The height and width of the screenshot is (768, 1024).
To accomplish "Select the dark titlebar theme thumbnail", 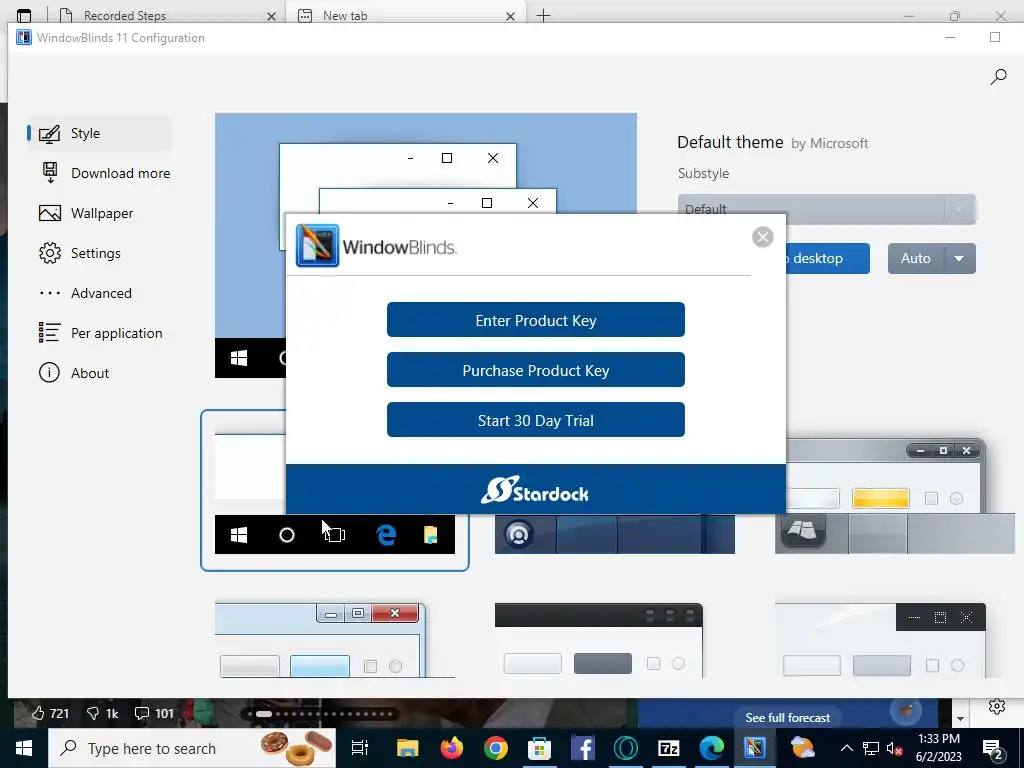I will [599, 641].
